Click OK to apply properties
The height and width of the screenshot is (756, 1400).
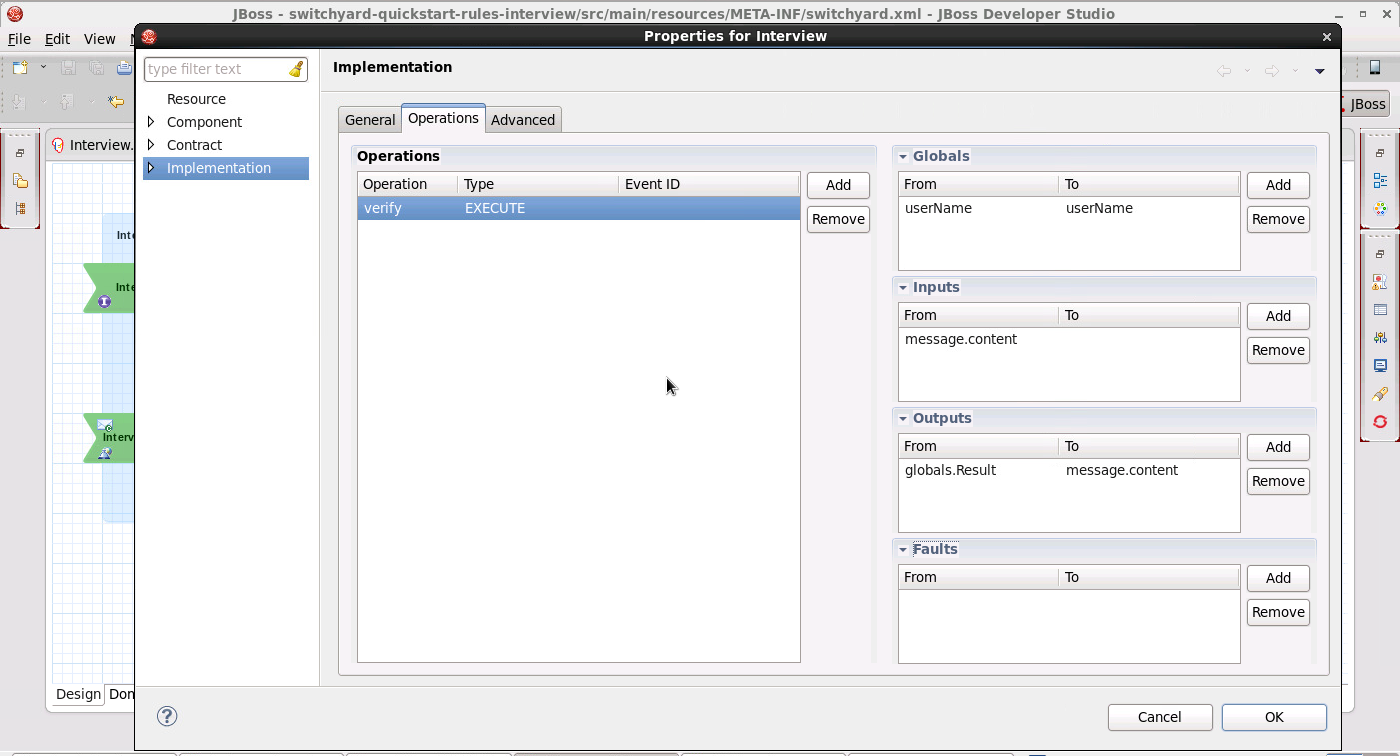coord(1274,717)
